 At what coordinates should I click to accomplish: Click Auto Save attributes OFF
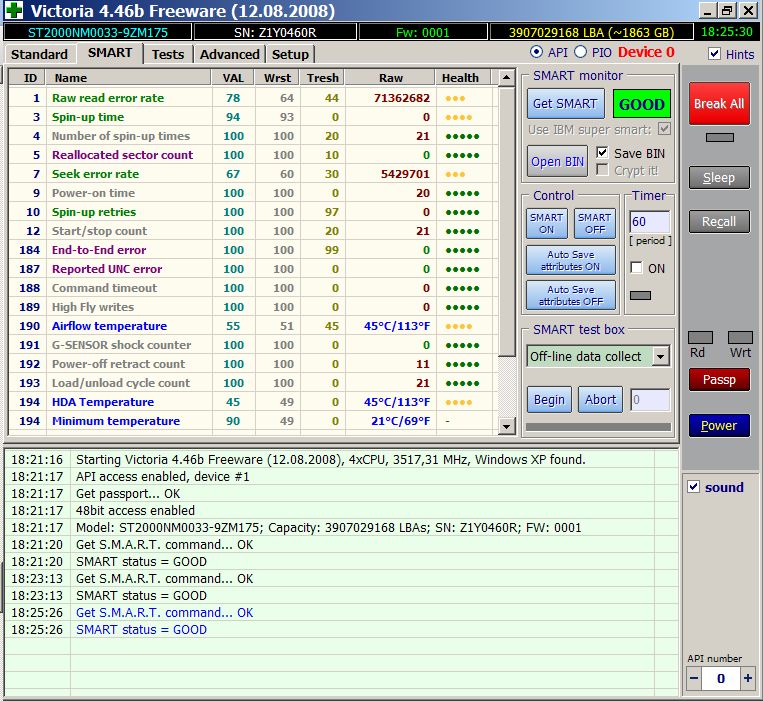[x=571, y=296]
